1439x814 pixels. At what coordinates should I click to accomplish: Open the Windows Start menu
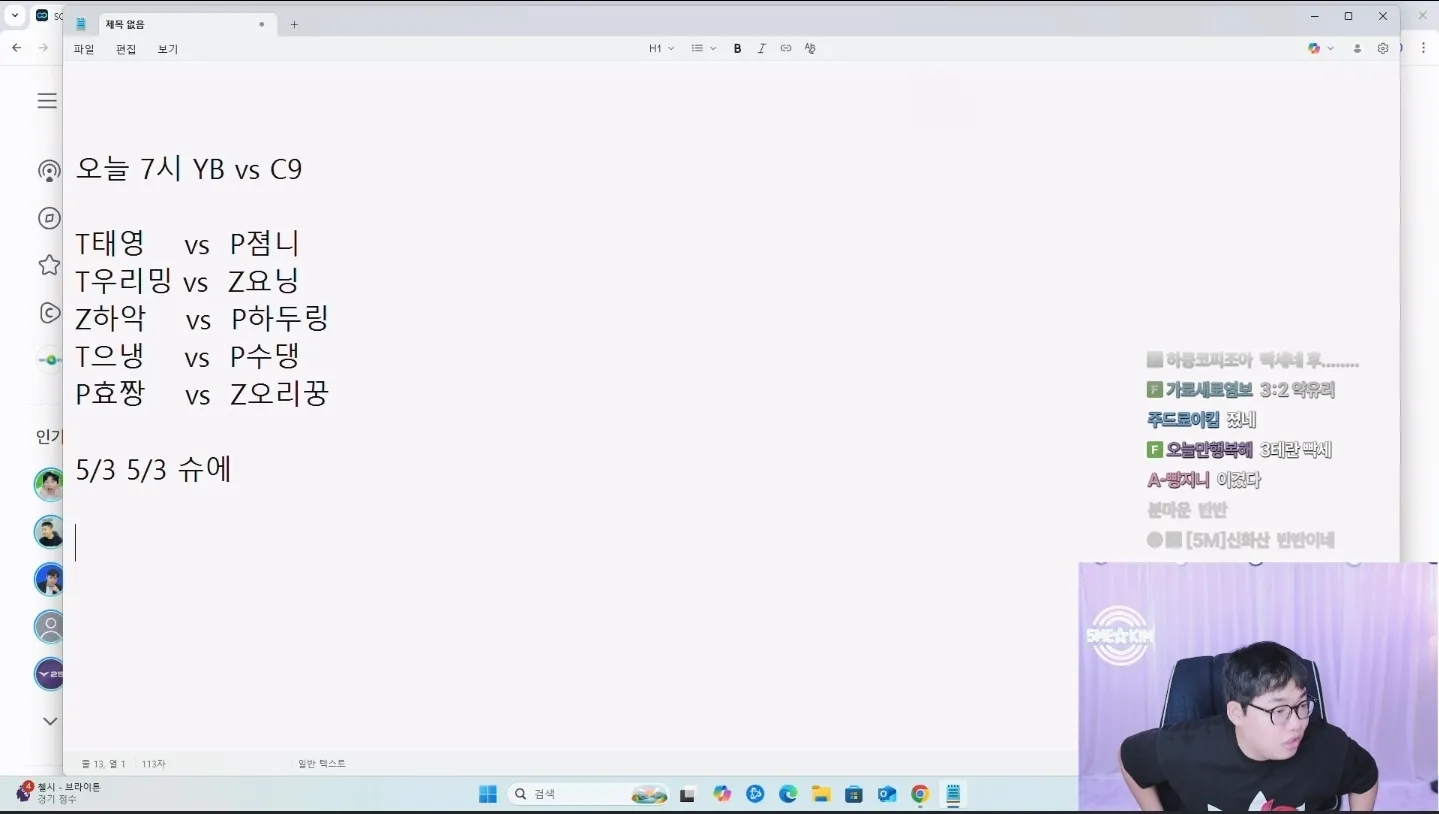(488, 794)
